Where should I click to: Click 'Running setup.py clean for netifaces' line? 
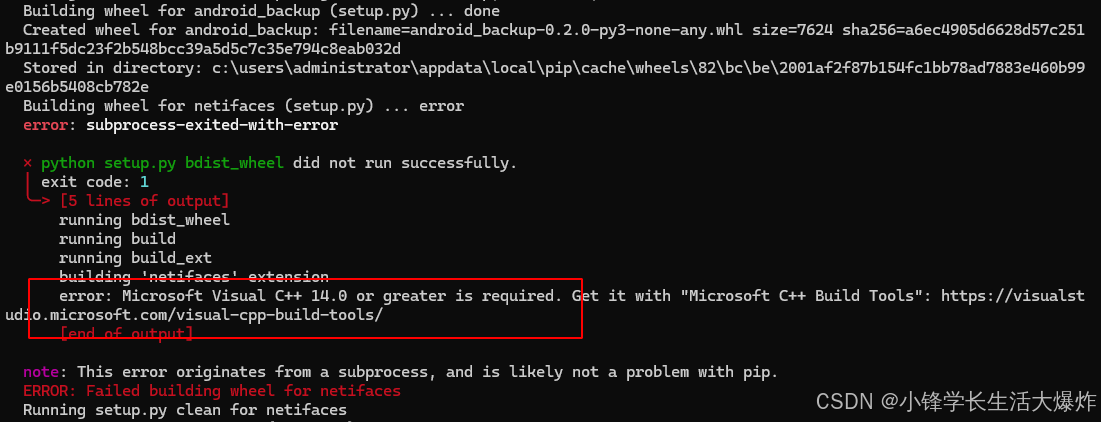[x=185, y=410]
